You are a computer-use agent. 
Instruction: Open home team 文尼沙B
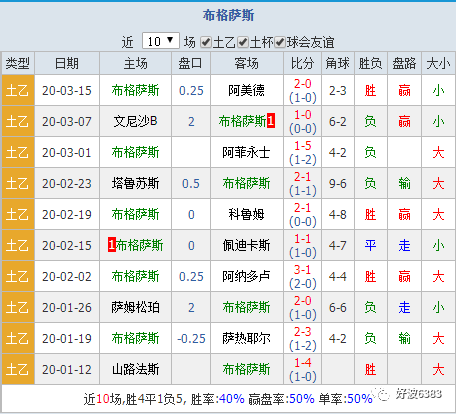[135, 121]
